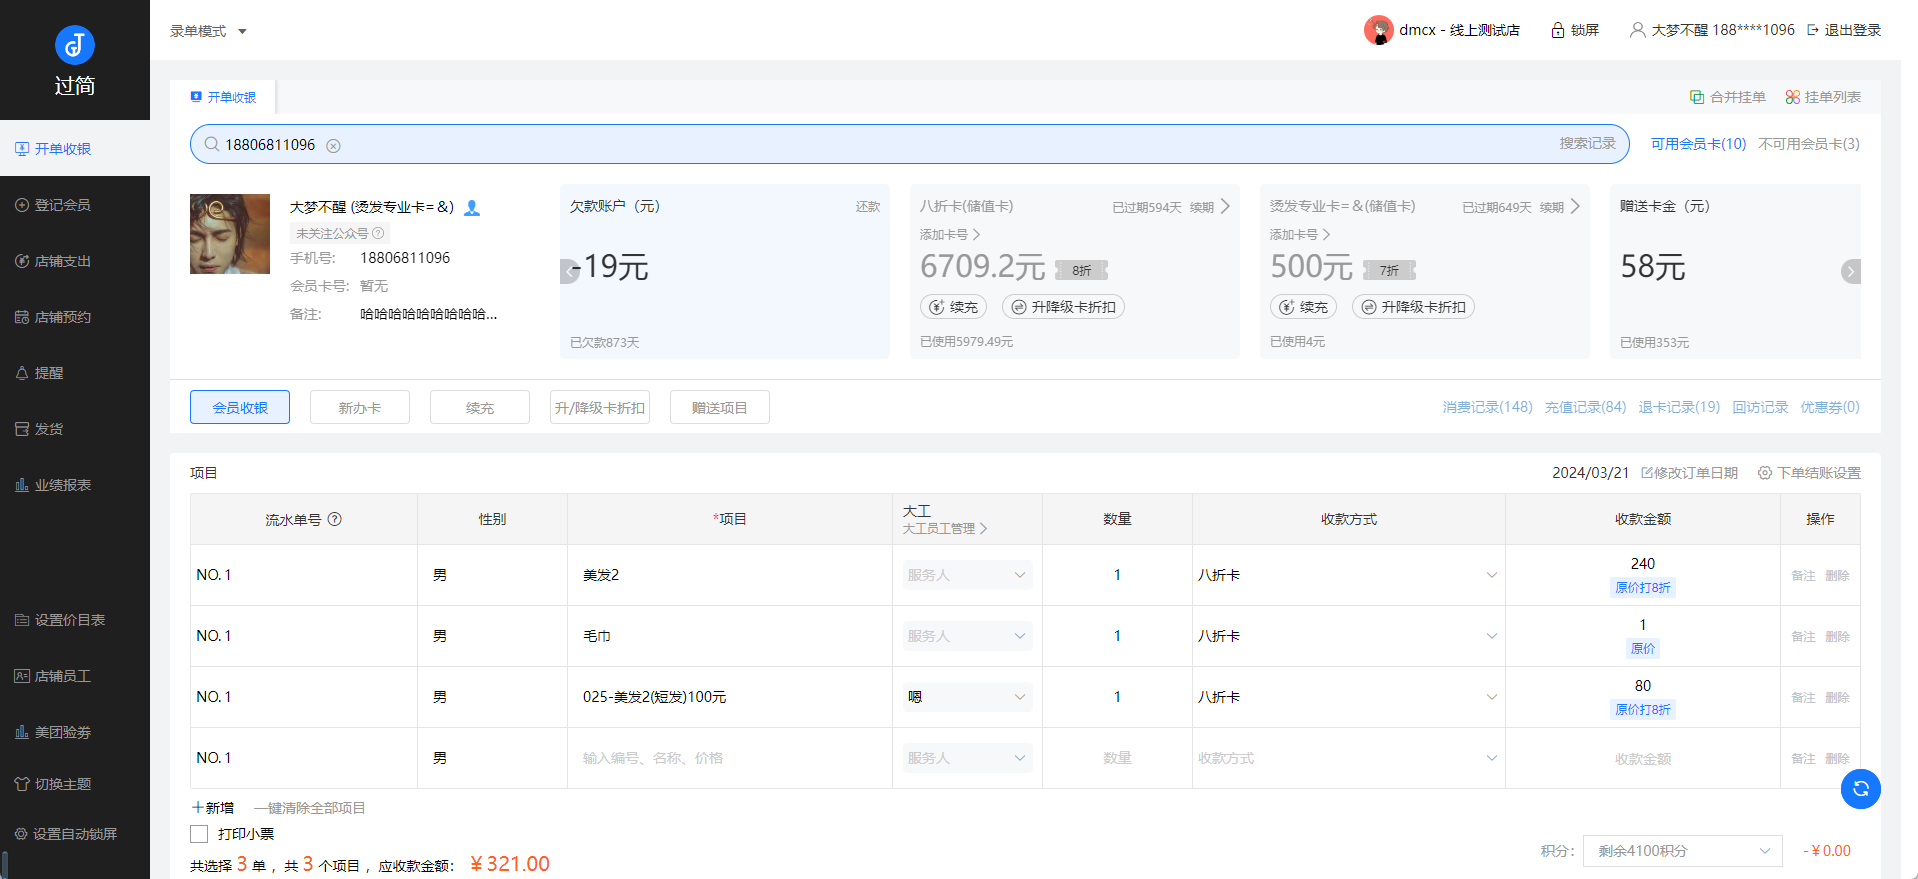Click the user profile icon by 大梦不醒
Screen dimensions: 1918x879
click(1637, 30)
